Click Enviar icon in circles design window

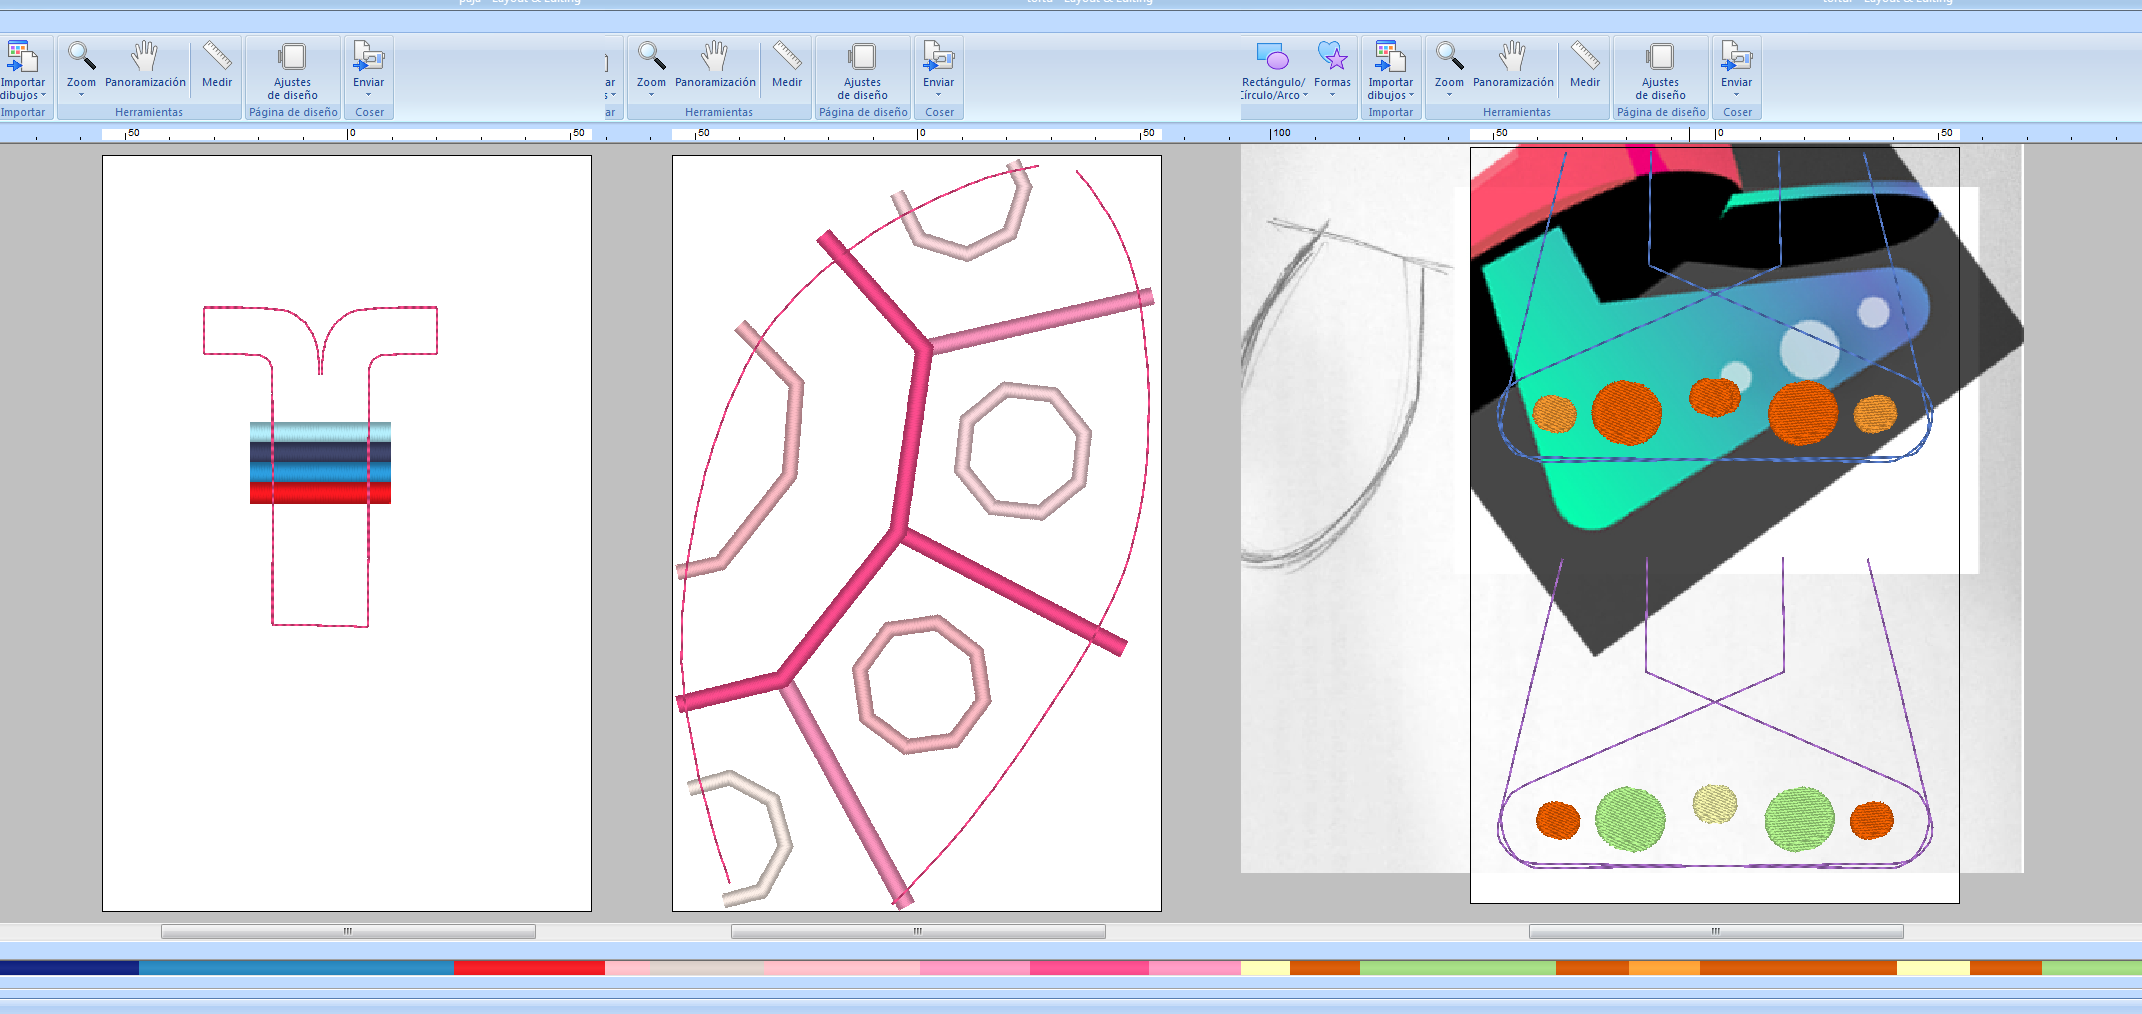[x=1736, y=56]
